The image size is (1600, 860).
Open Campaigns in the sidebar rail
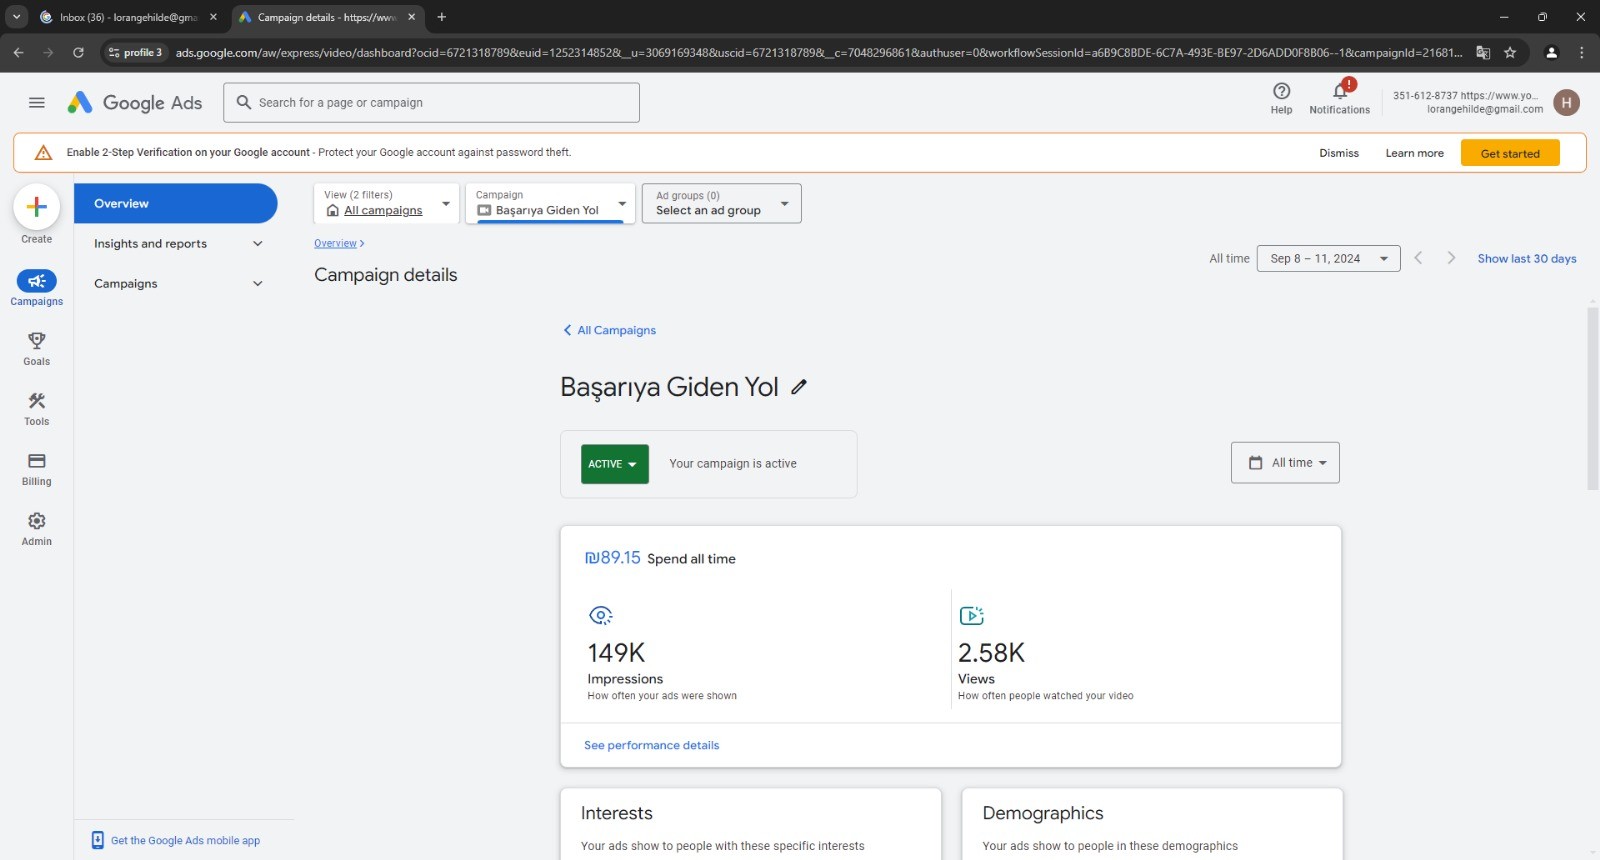click(x=37, y=287)
